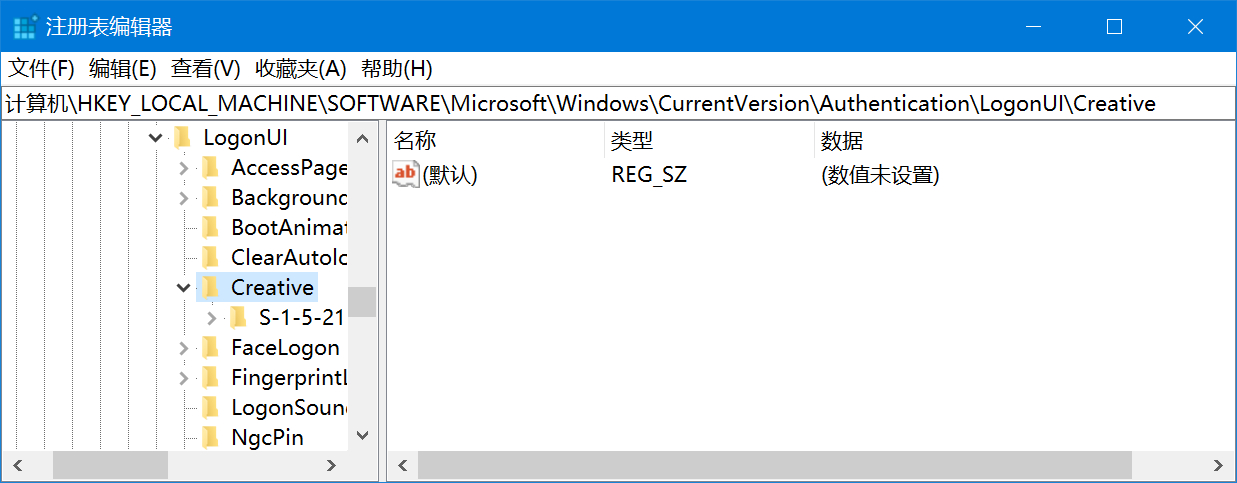Close the Registry Editor window

point(1195,27)
